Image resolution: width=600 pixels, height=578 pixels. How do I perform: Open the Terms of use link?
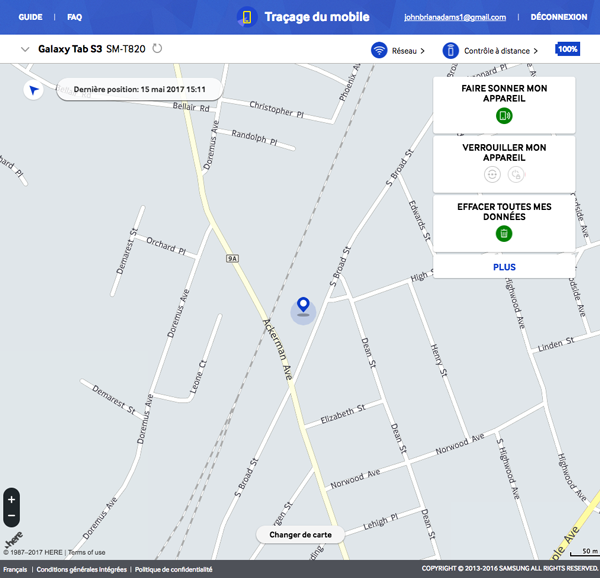click(86, 552)
